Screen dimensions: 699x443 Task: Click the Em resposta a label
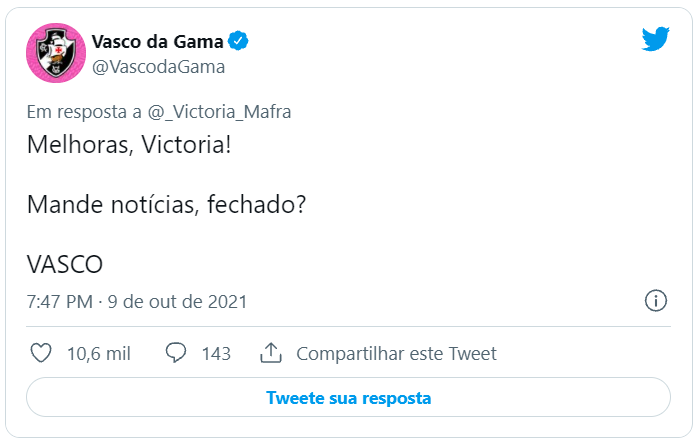click(x=81, y=111)
